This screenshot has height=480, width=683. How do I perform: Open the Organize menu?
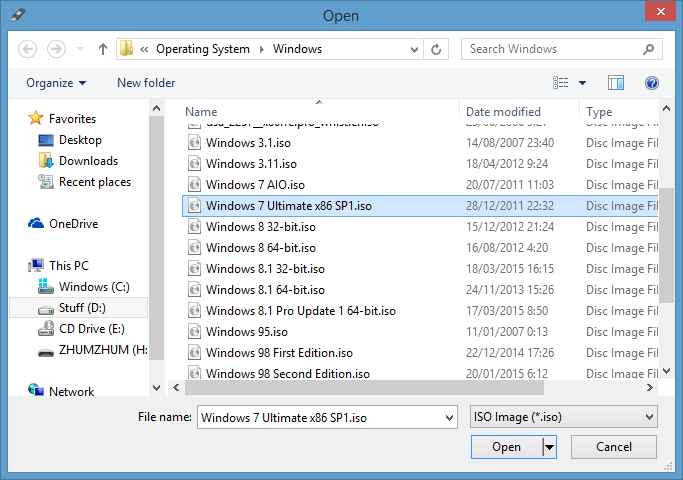pos(56,83)
